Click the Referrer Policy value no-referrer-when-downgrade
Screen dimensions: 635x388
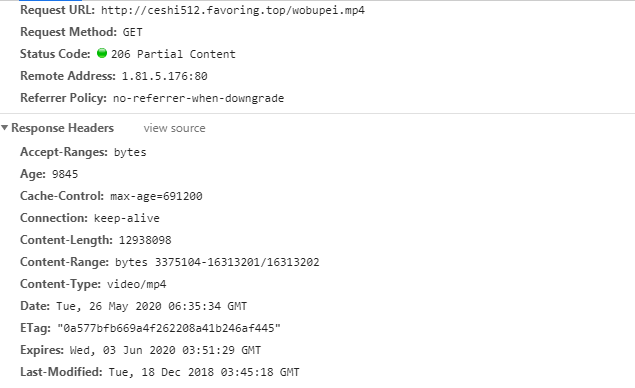tap(198, 98)
